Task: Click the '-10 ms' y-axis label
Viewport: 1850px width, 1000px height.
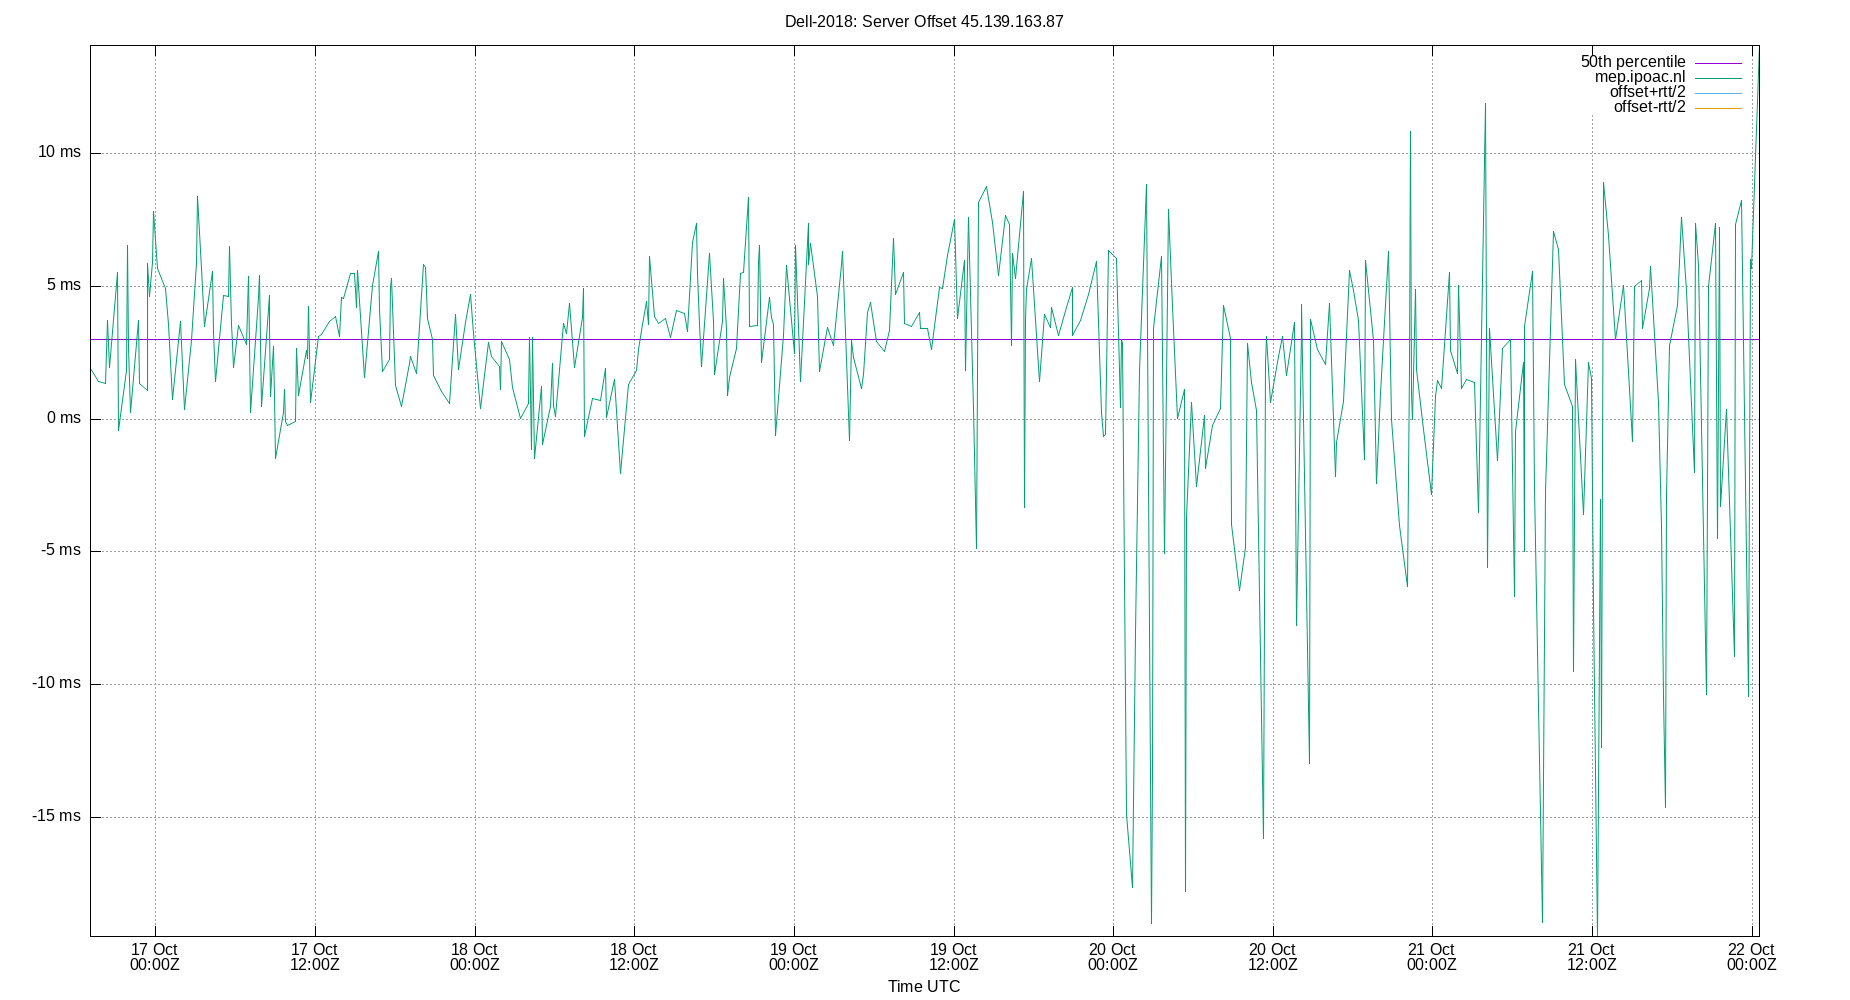Action: tap(57, 683)
